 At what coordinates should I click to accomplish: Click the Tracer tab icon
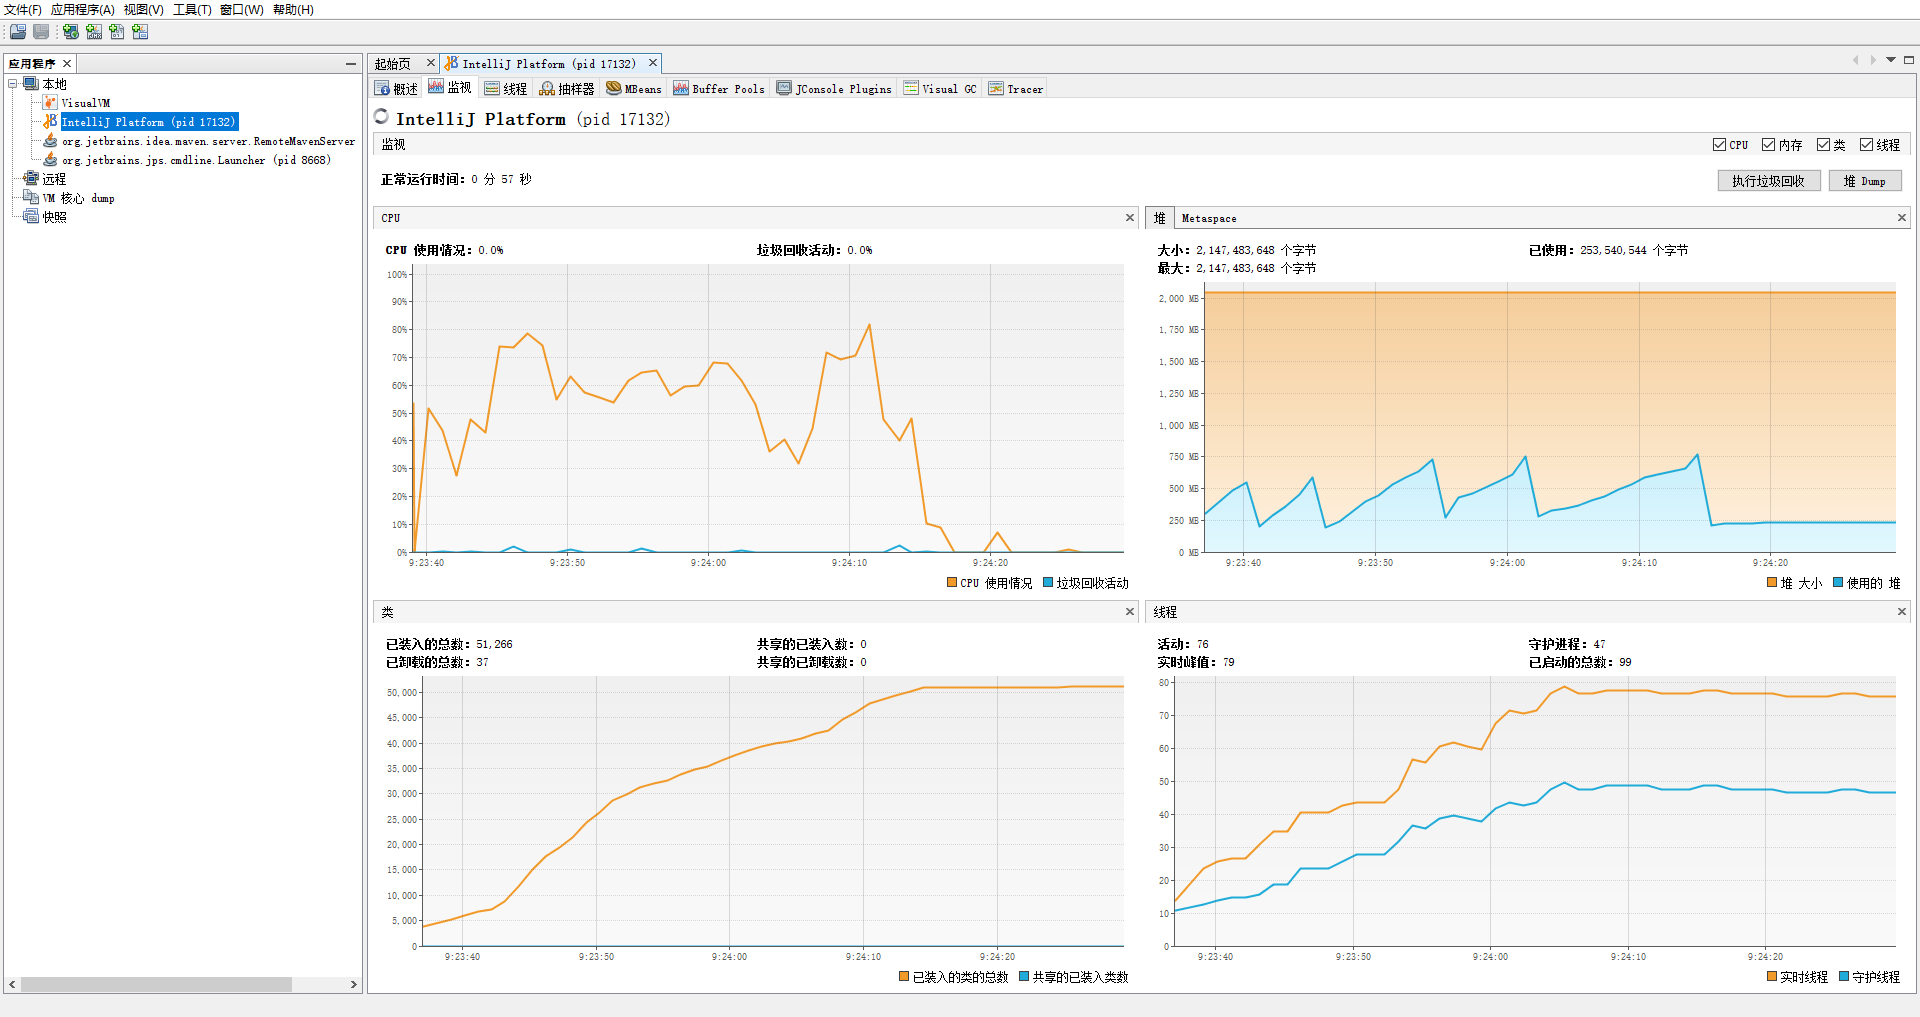[x=996, y=88]
